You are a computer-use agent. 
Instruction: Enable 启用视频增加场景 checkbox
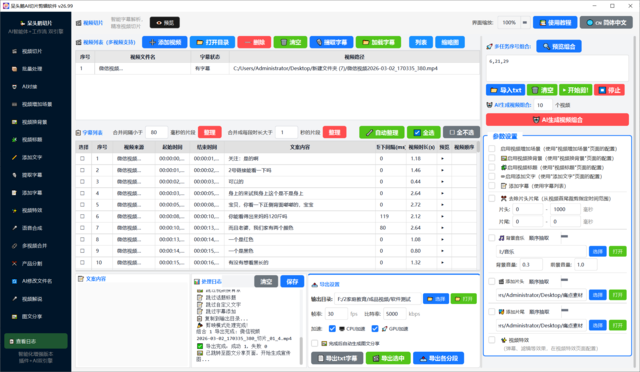(x=492, y=149)
